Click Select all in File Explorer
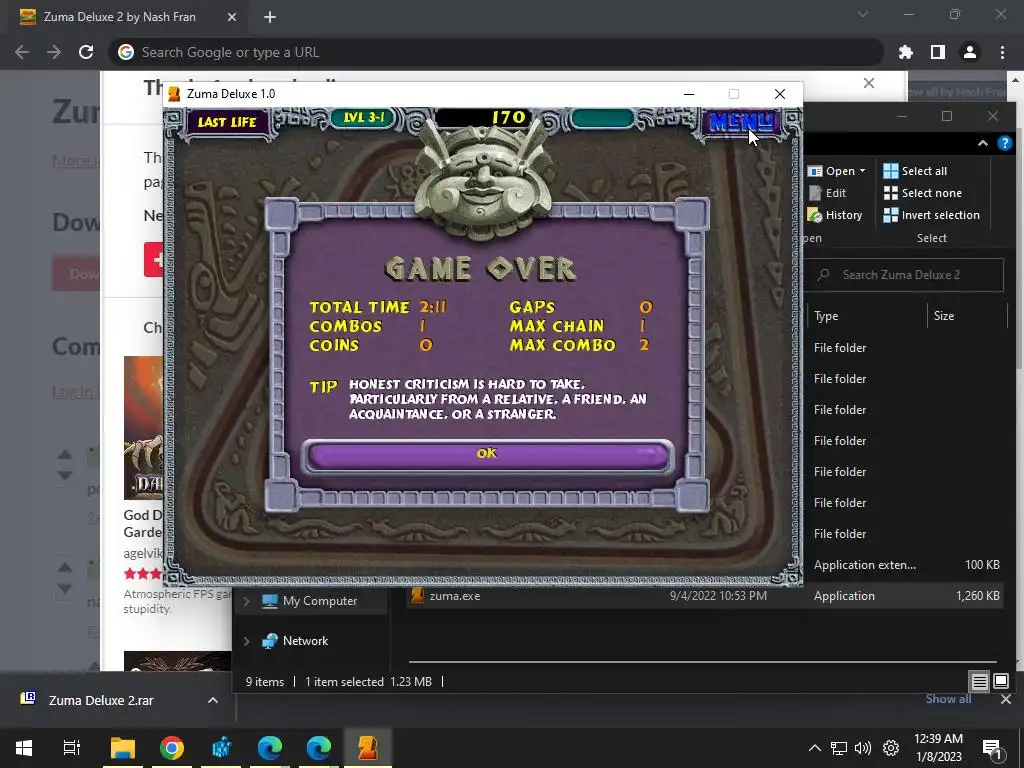Viewport: 1024px width, 768px height. (x=915, y=171)
